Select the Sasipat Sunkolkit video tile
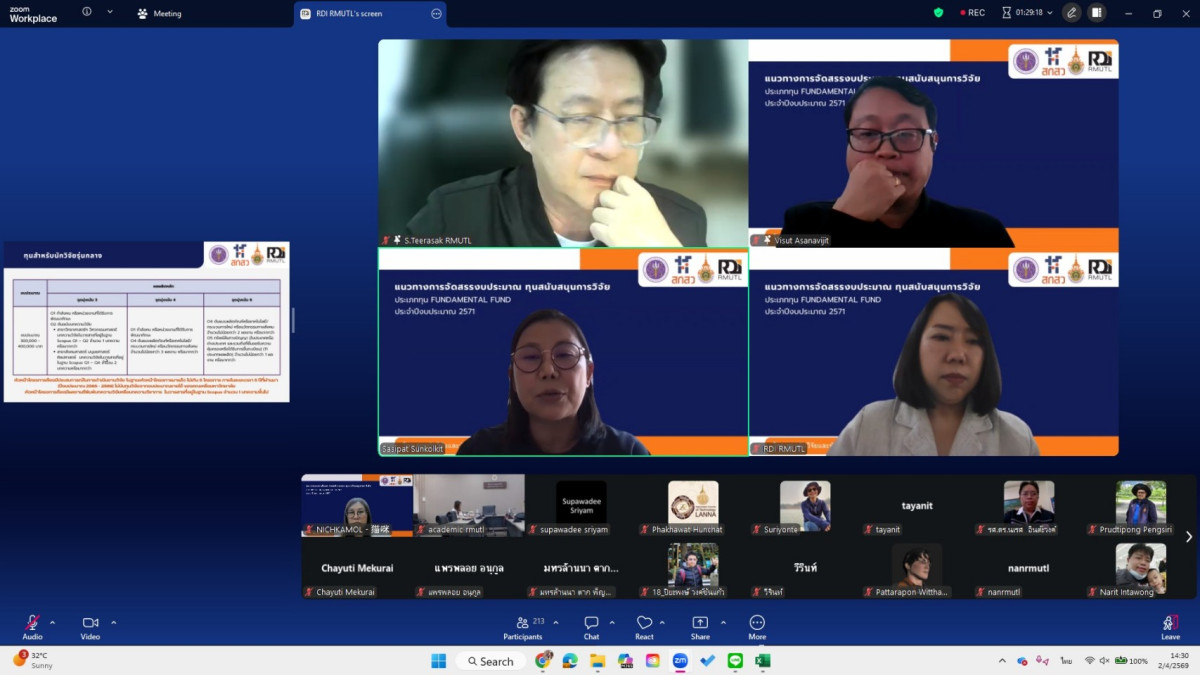 tap(563, 352)
